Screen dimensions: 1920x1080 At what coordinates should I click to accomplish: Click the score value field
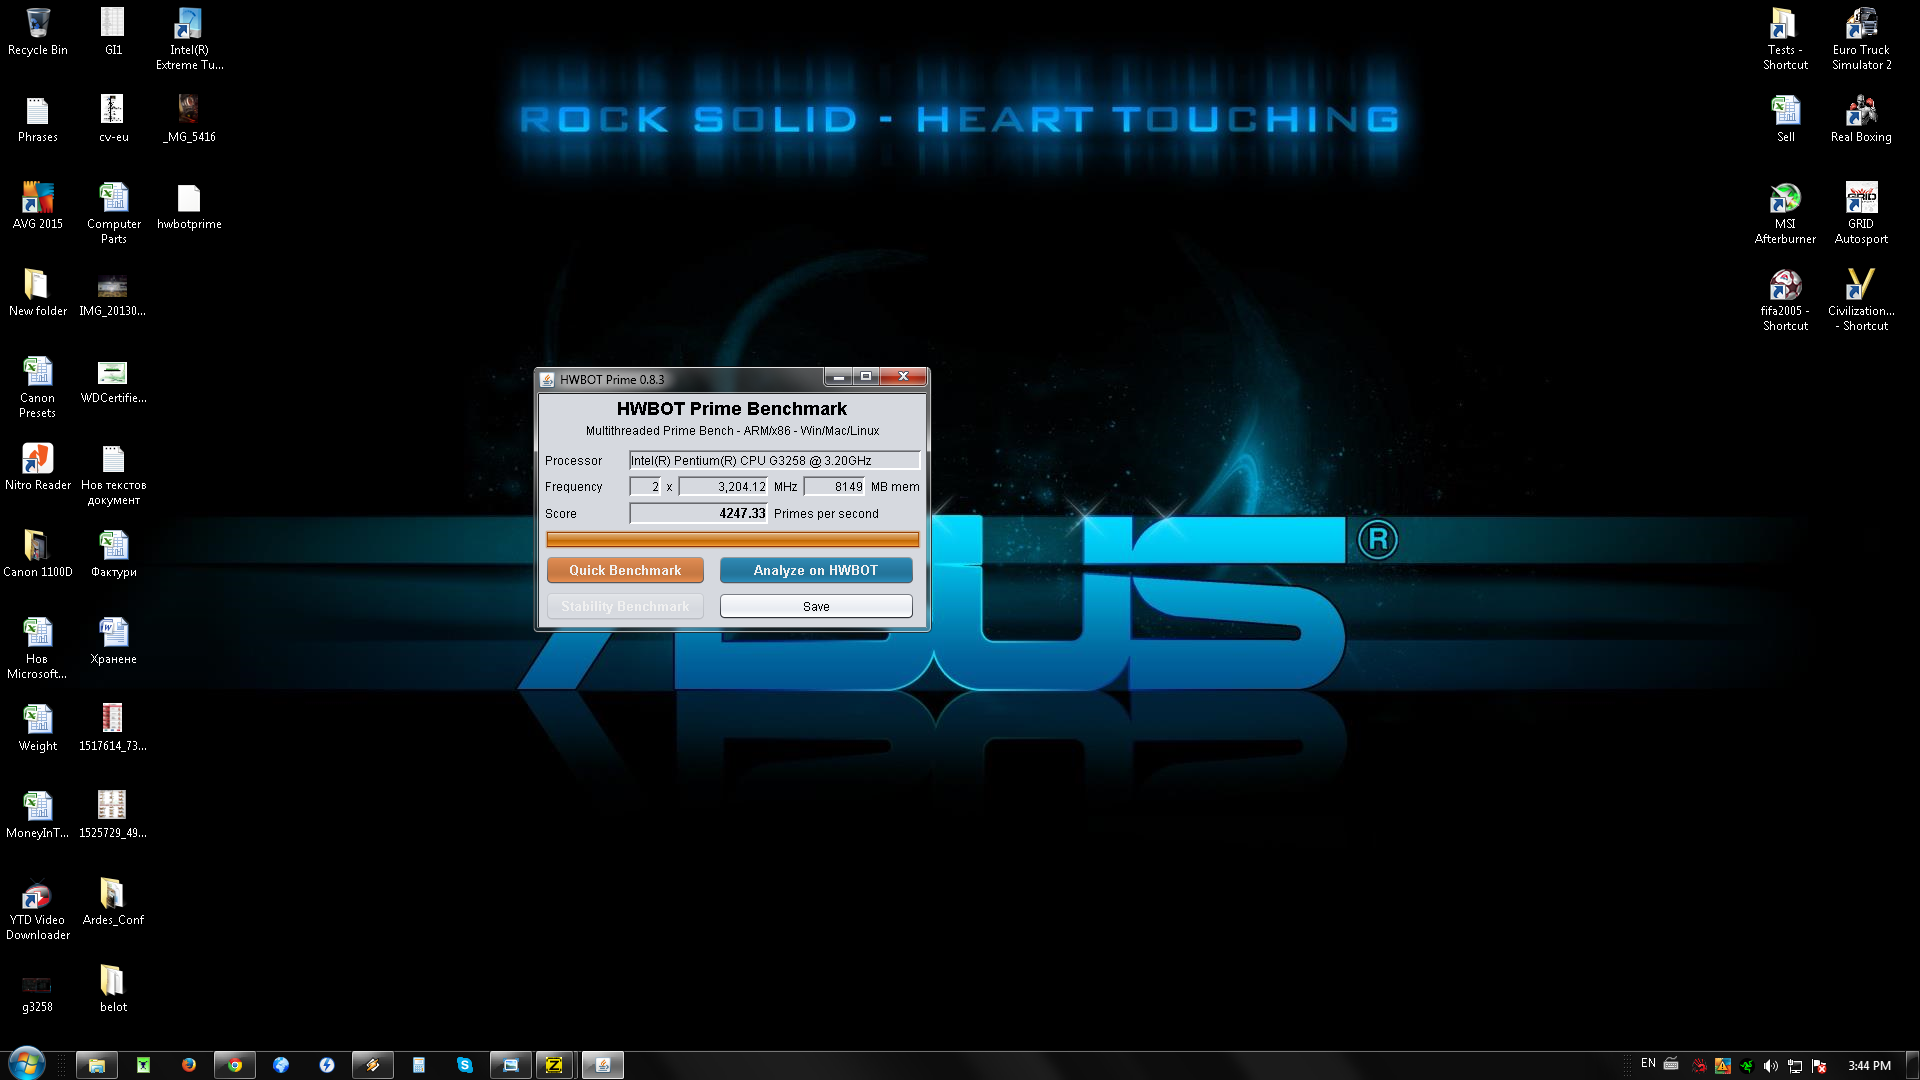point(698,513)
